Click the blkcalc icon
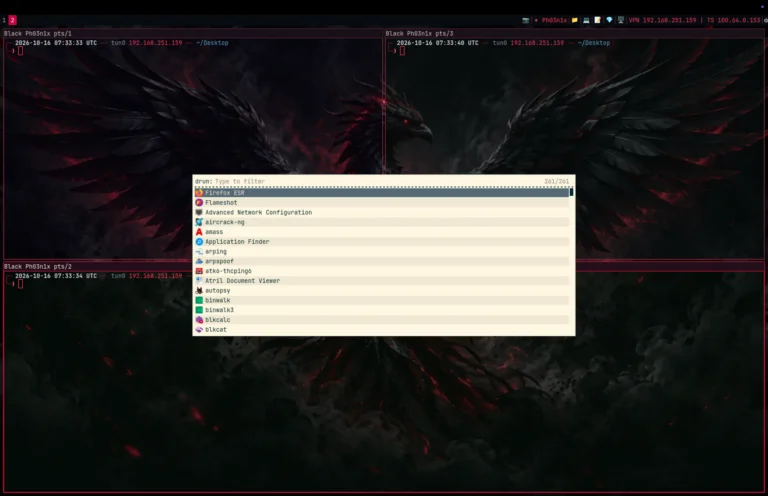The image size is (768, 496). click(199, 320)
